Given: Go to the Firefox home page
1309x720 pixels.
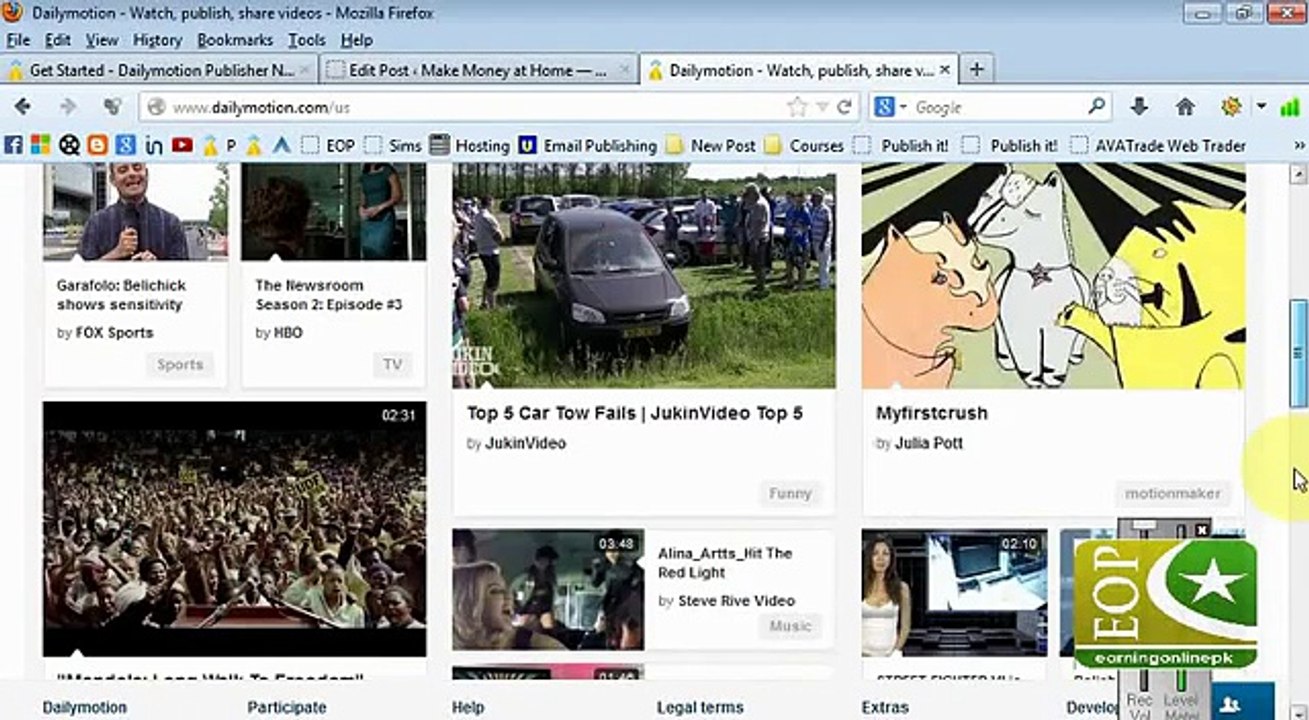Looking at the screenshot, I should [x=1185, y=107].
